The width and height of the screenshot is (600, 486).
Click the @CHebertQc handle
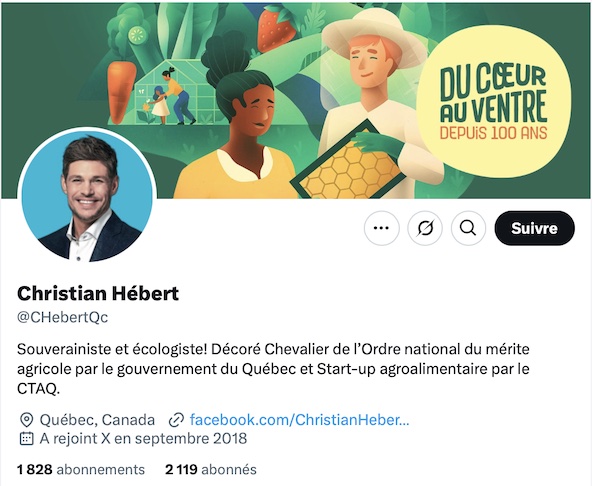[x=63, y=317]
